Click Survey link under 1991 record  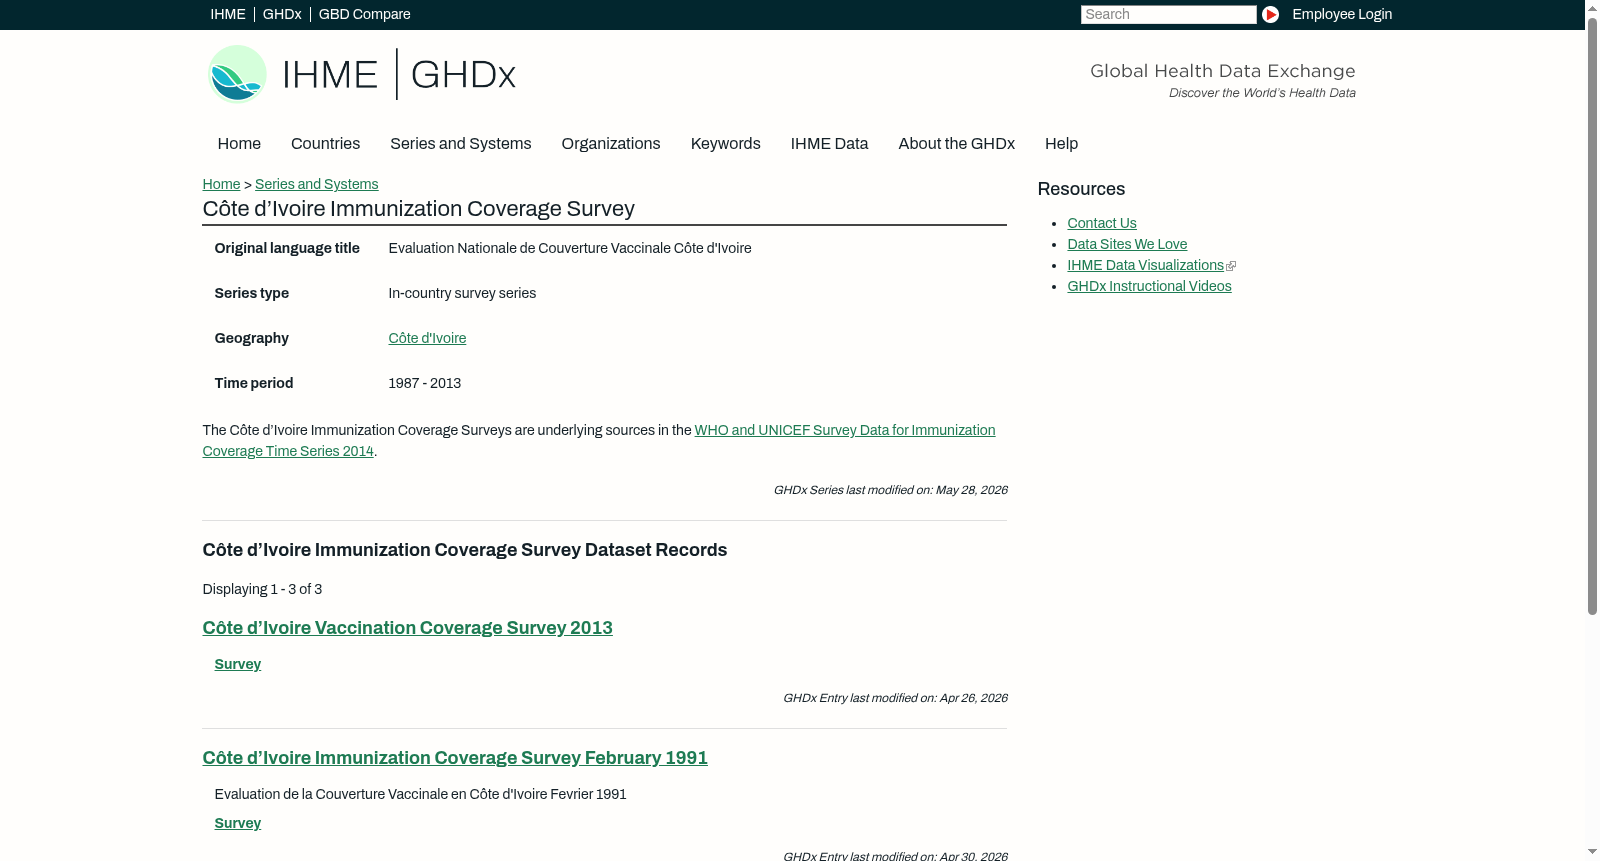237,823
